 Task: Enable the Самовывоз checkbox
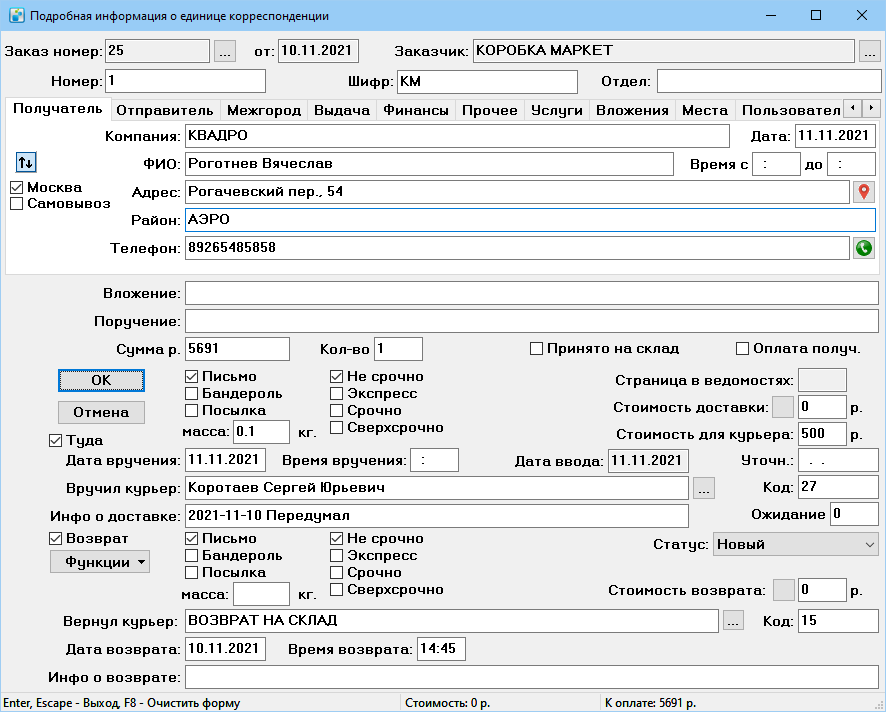[x=16, y=203]
